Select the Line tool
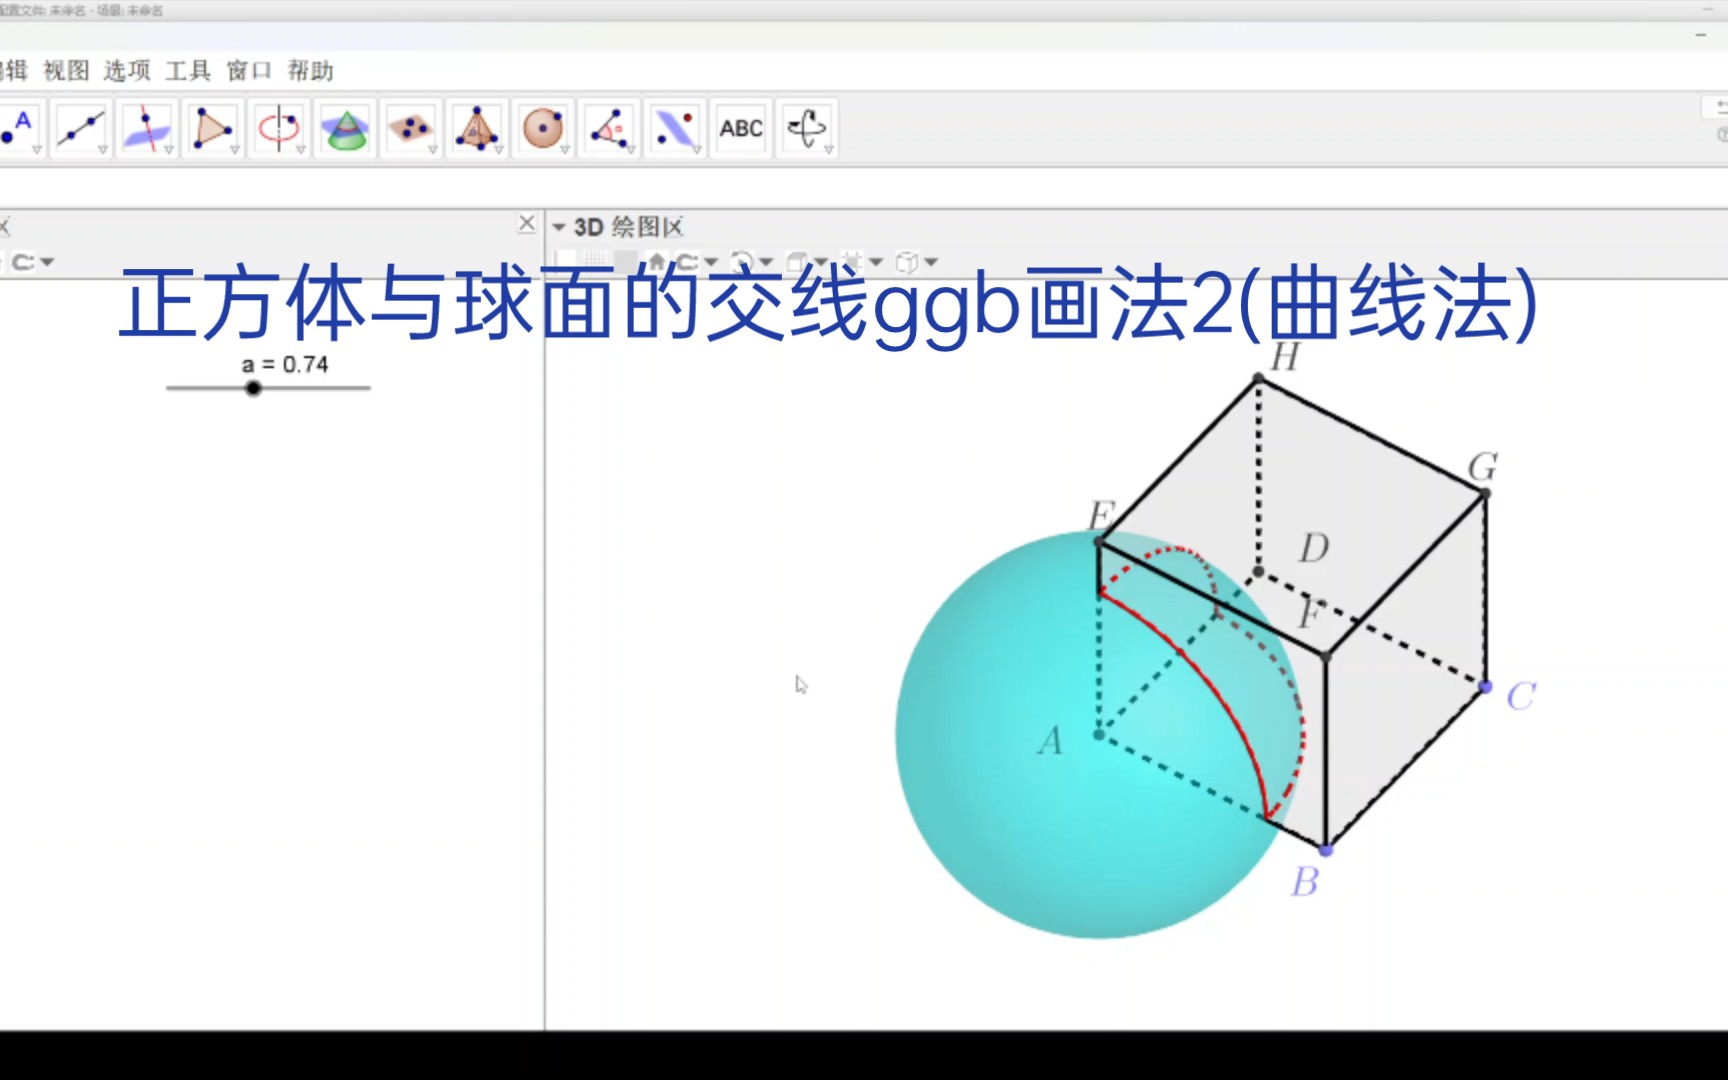The height and width of the screenshot is (1080, 1728). click(x=80, y=128)
